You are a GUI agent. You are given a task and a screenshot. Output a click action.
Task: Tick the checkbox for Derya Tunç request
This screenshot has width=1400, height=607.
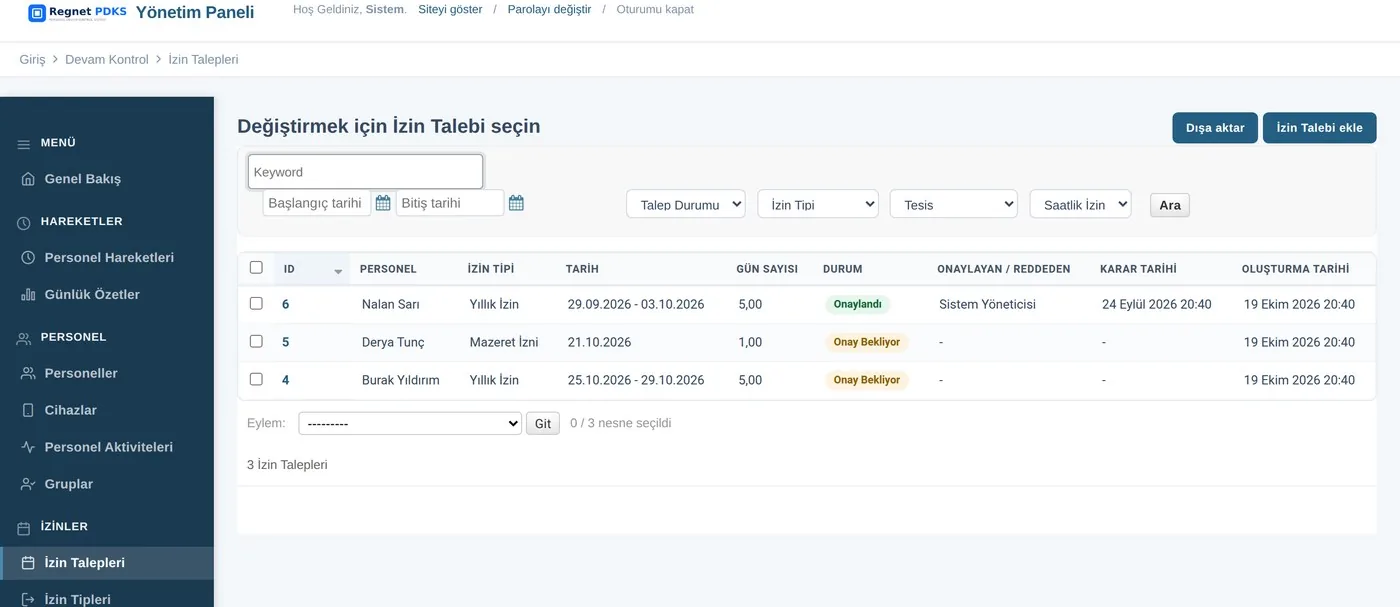256,341
